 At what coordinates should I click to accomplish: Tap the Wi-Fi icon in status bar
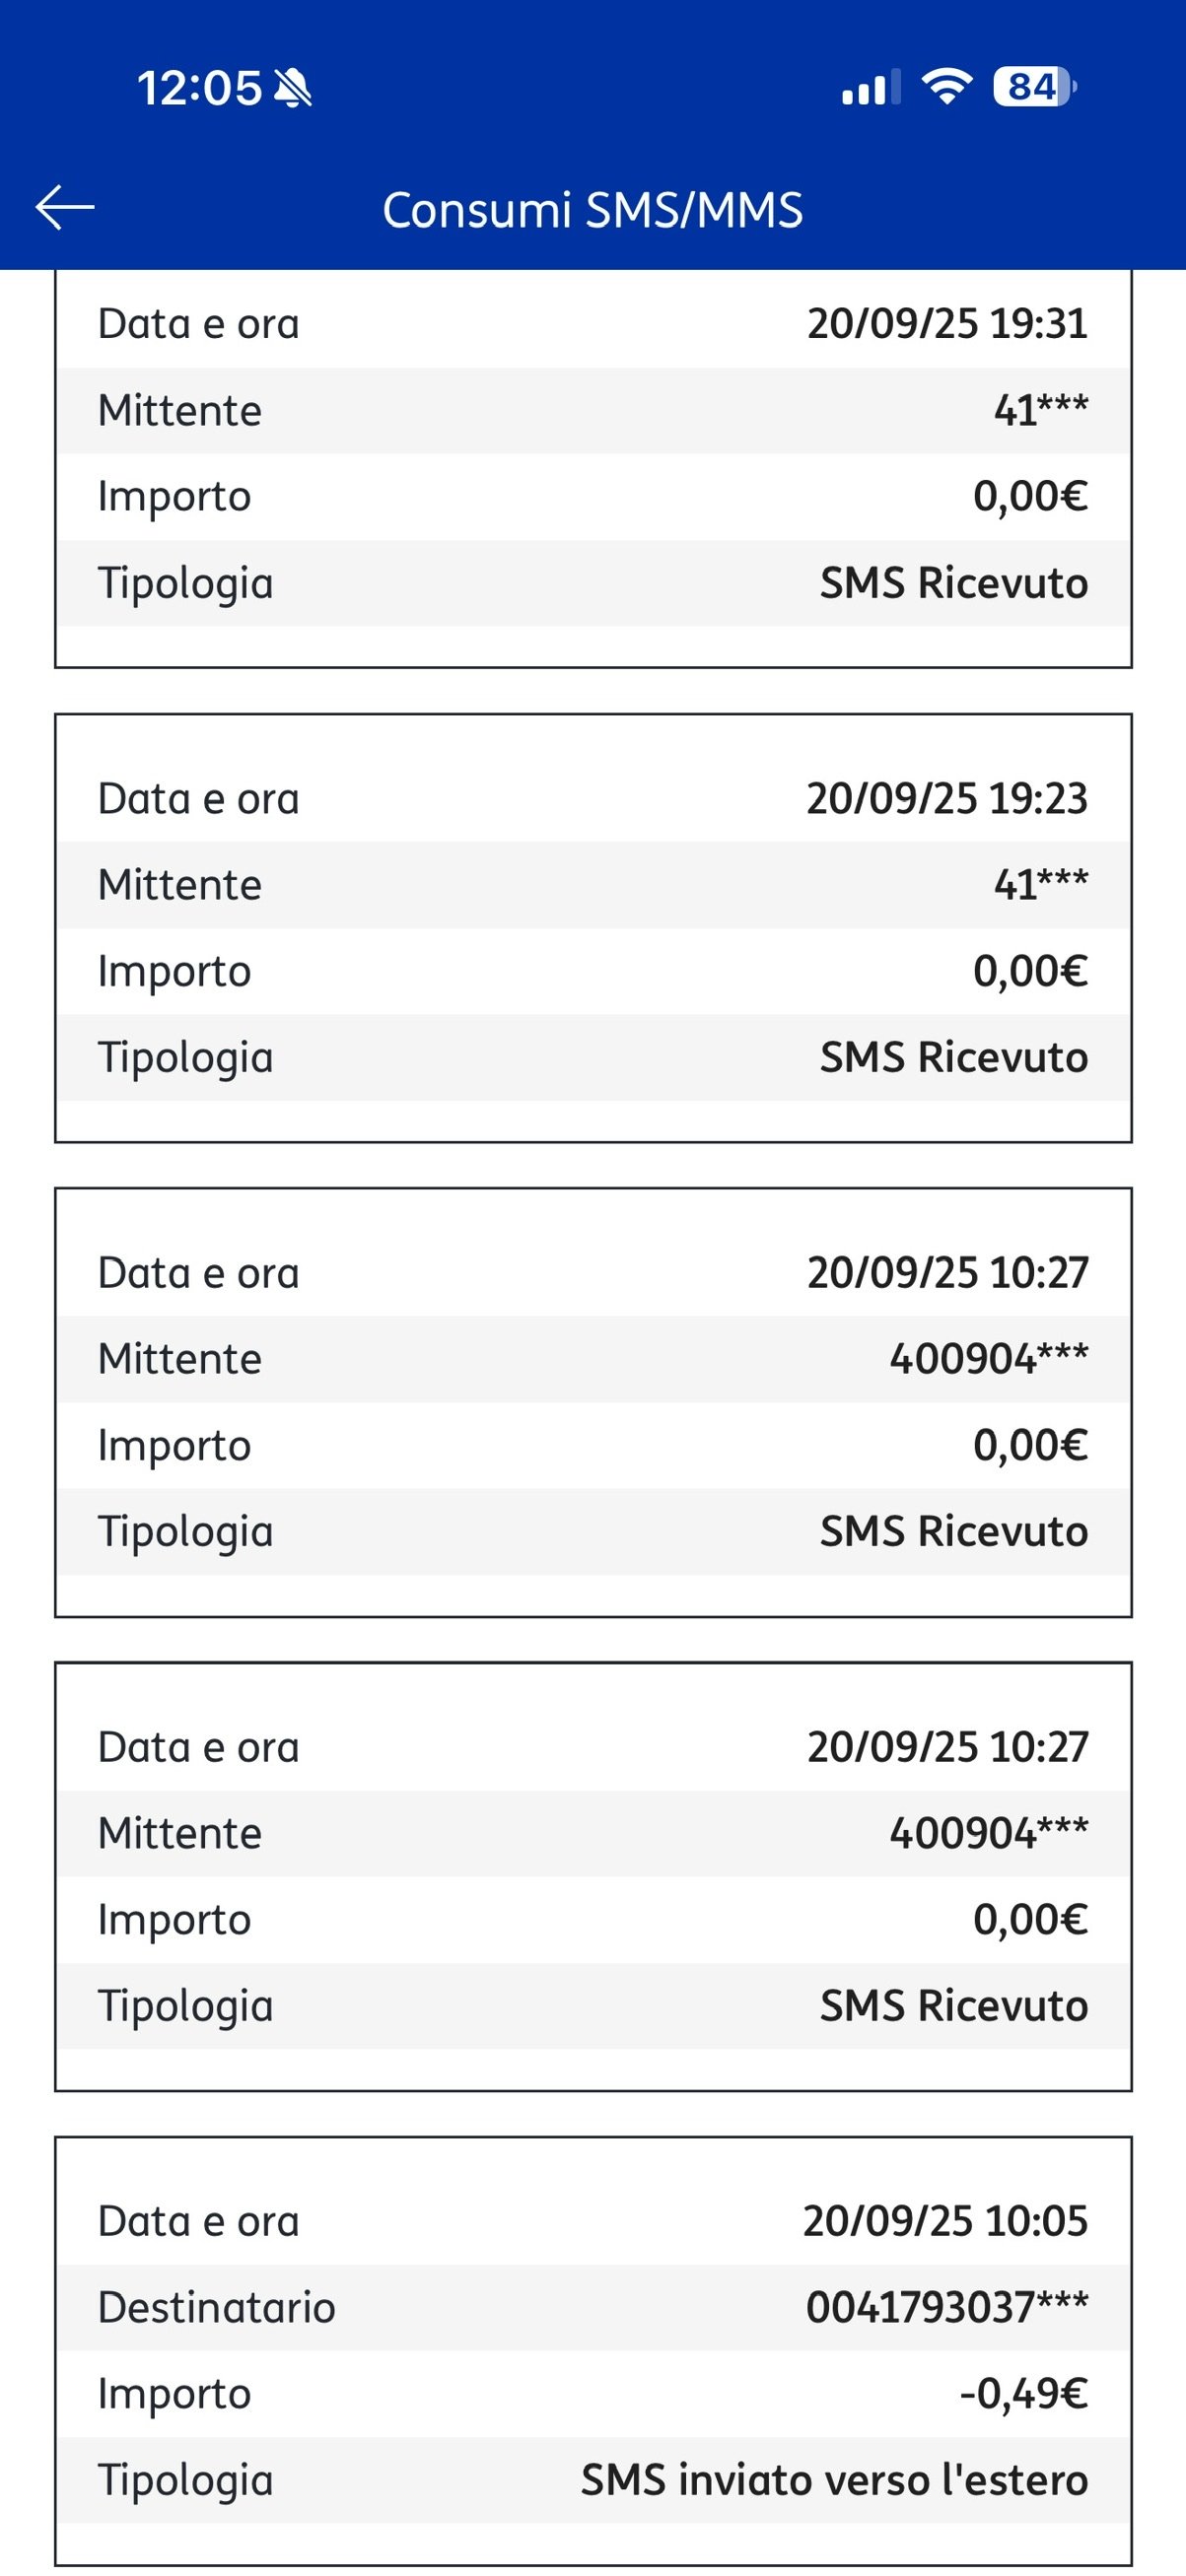point(946,87)
